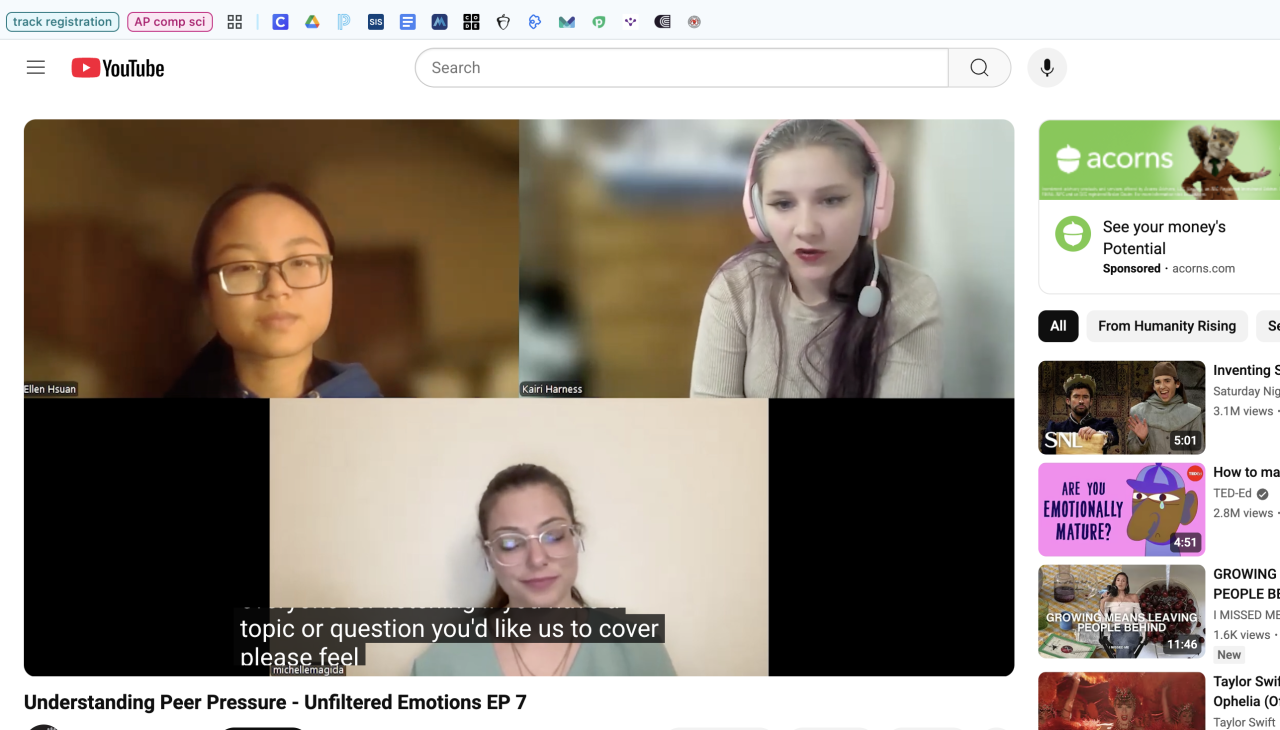Open the 'Growing Means Leaving People Behind' thumbnail
The width and height of the screenshot is (1280, 730).
click(1121, 612)
